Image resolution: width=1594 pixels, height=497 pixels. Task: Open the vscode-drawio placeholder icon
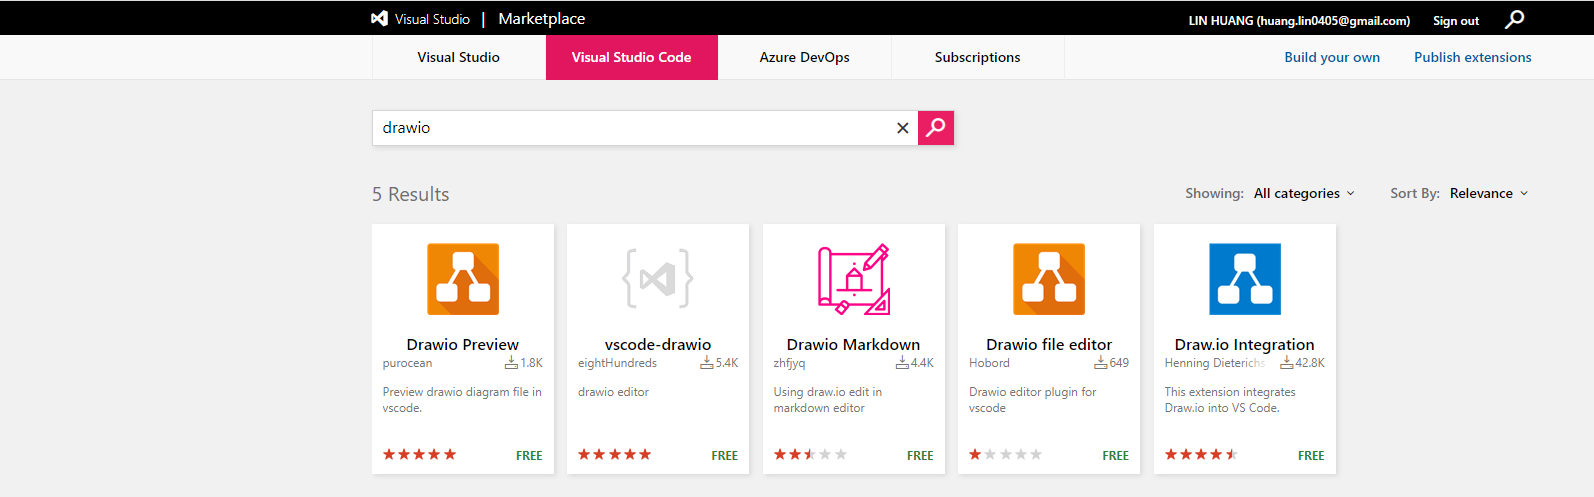(x=658, y=279)
